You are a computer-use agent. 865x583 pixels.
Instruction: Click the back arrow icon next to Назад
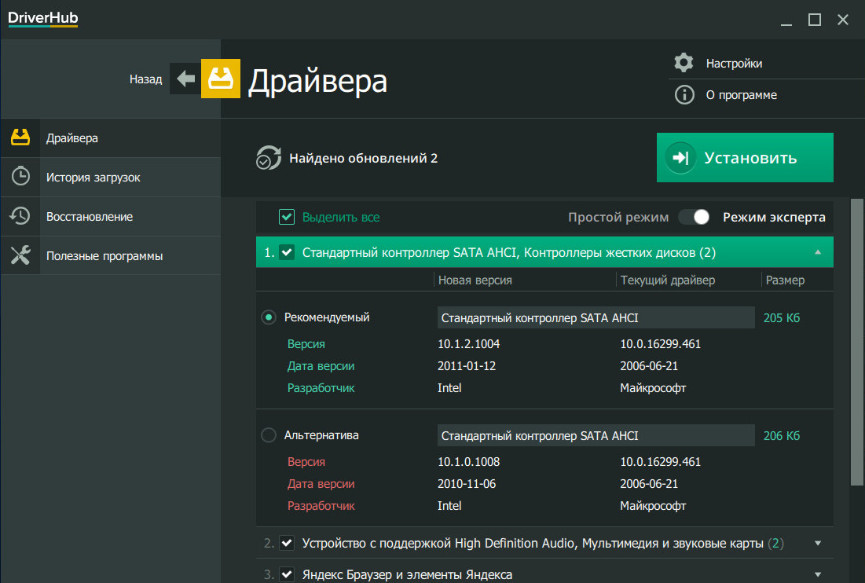(x=185, y=79)
